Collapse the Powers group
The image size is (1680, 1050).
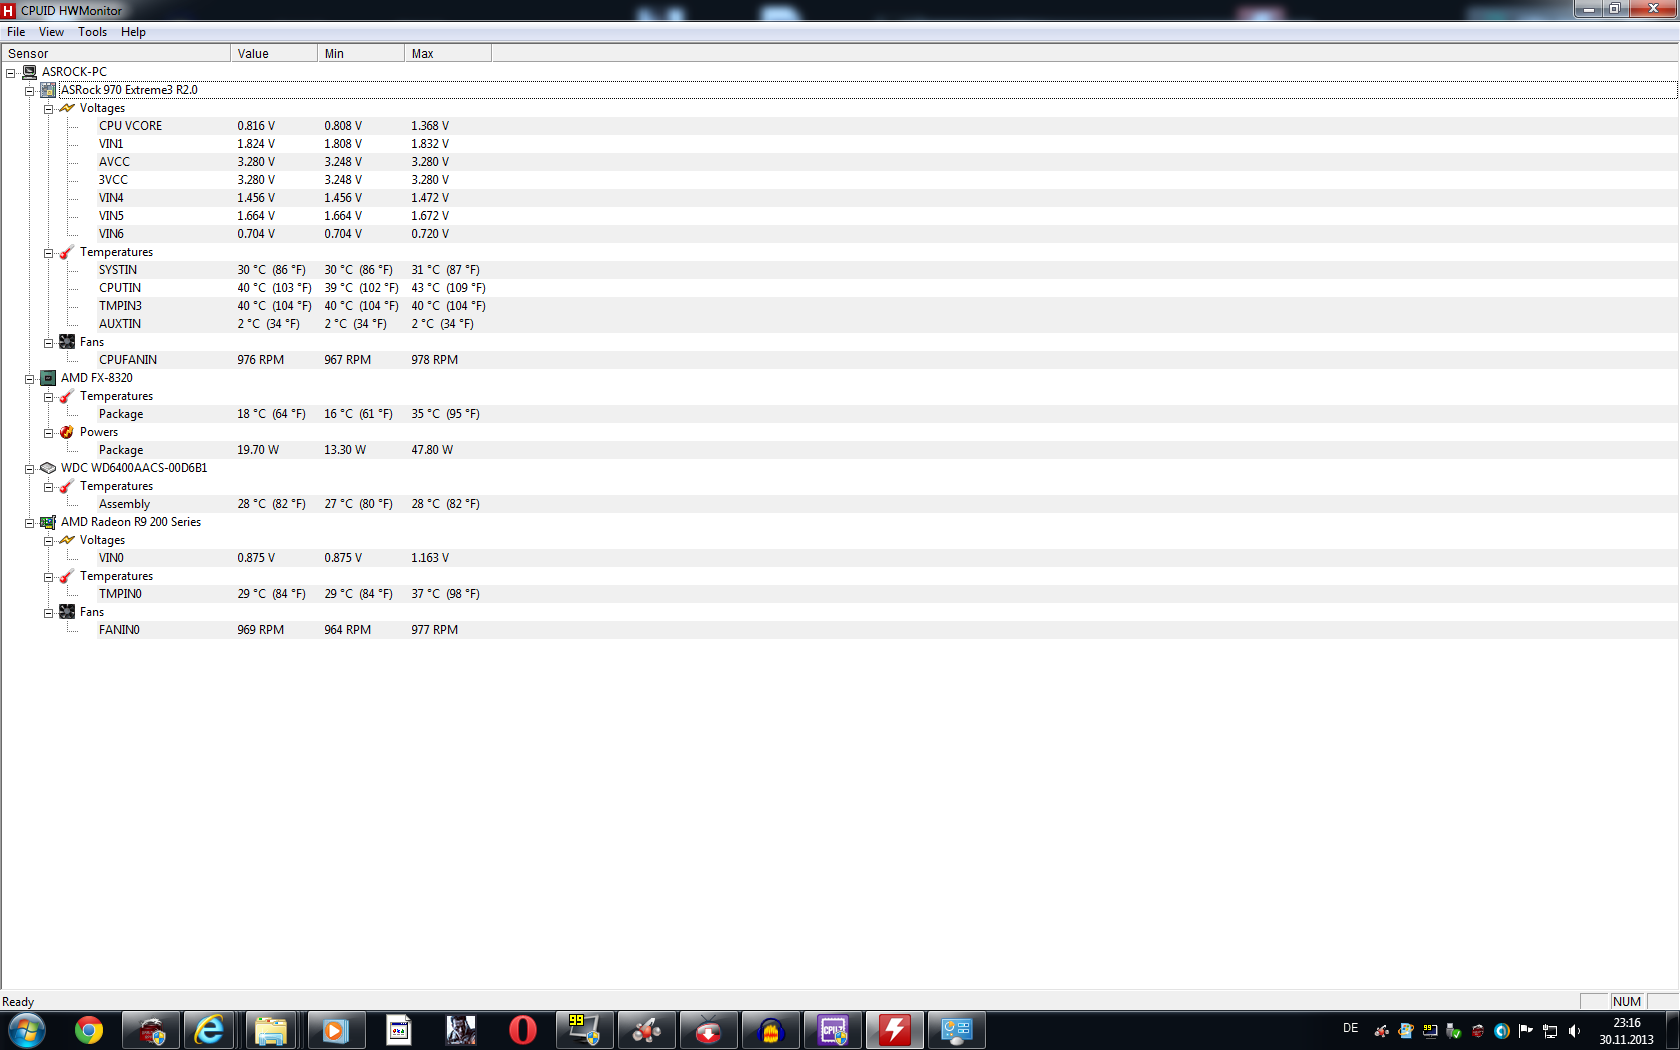[48, 432]
